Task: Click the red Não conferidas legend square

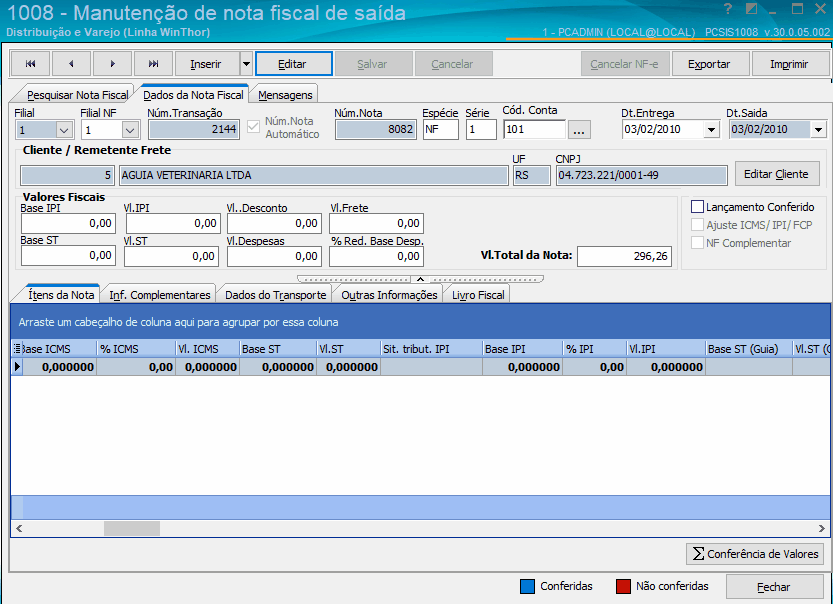Action: (623, 586)
